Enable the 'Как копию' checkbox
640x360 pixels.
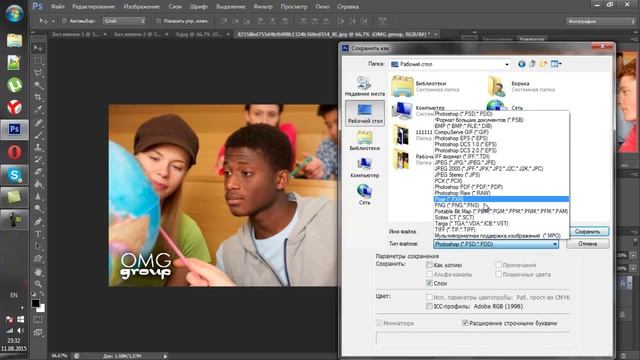[429, 265]
